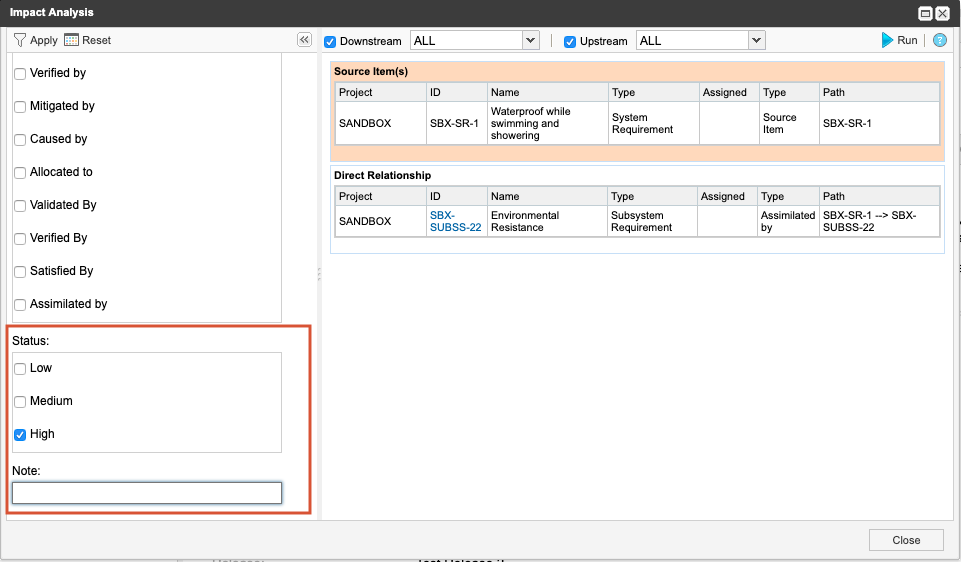Check the Assimilated by relationship filter

[x=20, y=305]
